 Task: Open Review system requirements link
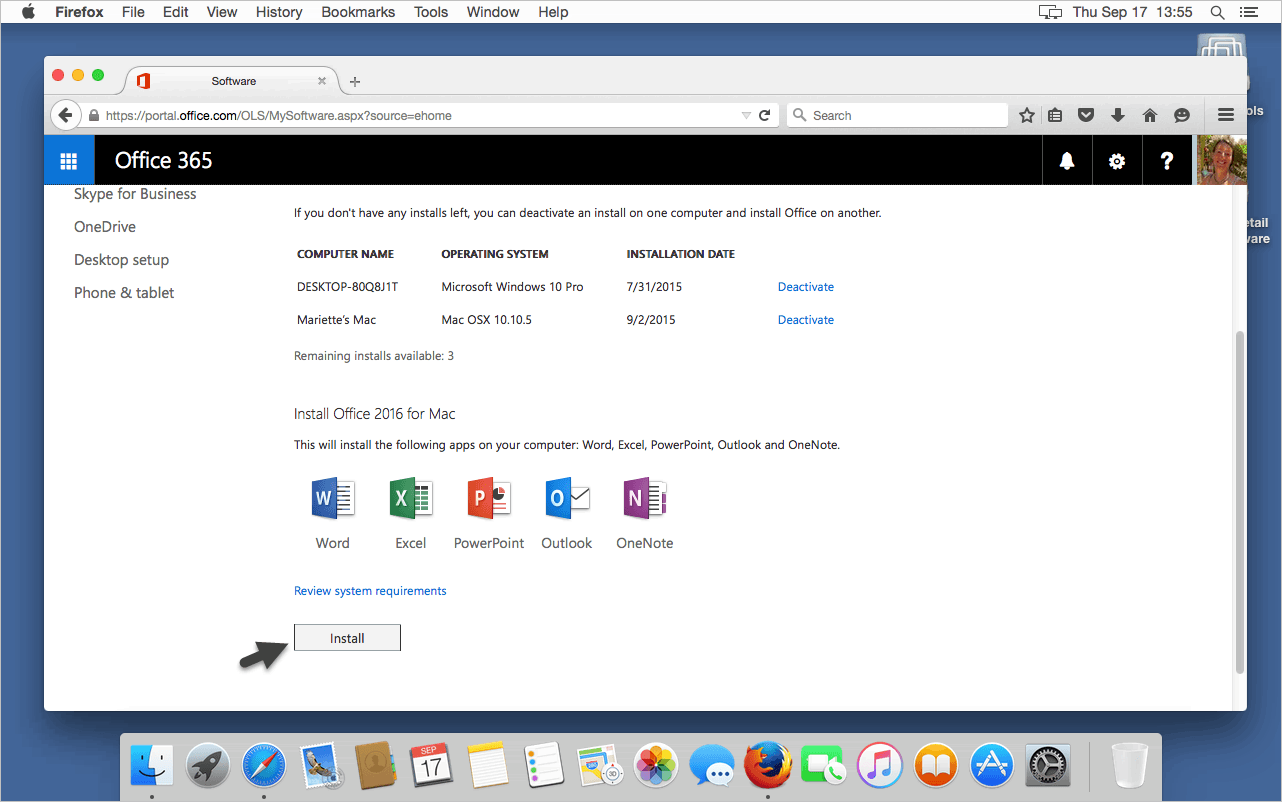pos(370,591)
